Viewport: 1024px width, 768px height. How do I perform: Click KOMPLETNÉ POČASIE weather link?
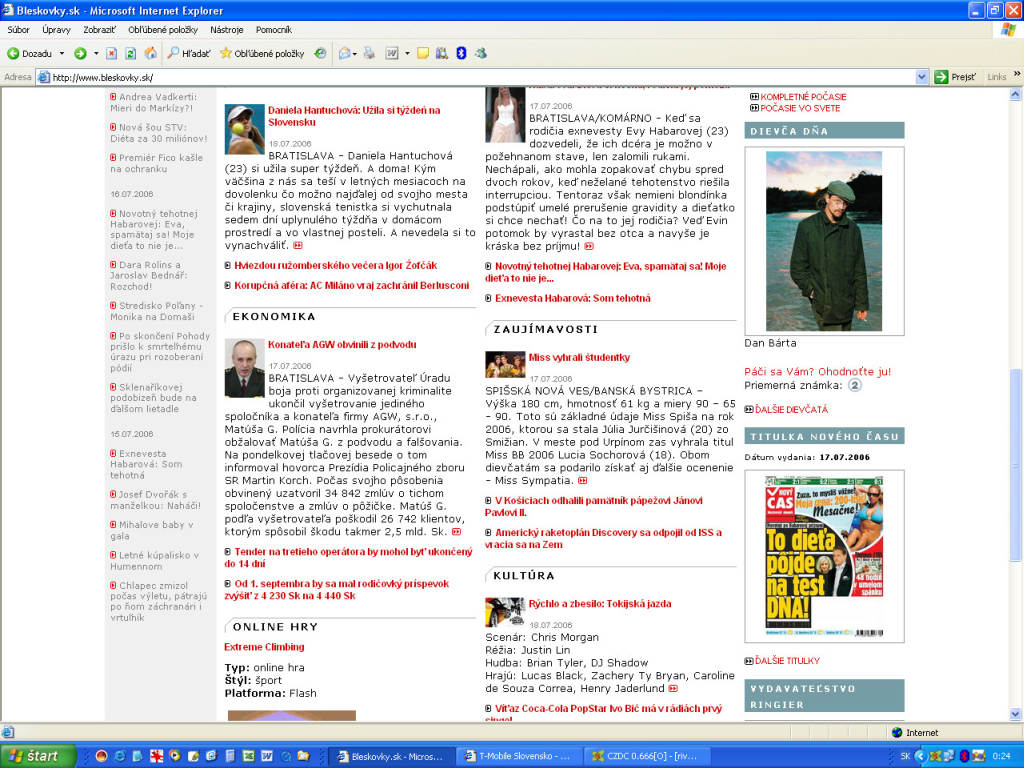point(803,97)
